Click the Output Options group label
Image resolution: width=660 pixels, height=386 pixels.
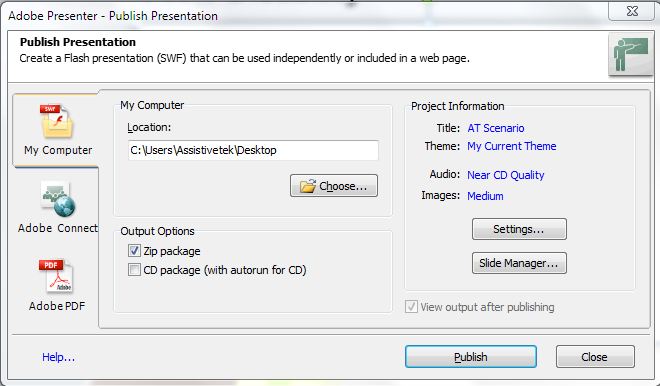coord(157,231)
